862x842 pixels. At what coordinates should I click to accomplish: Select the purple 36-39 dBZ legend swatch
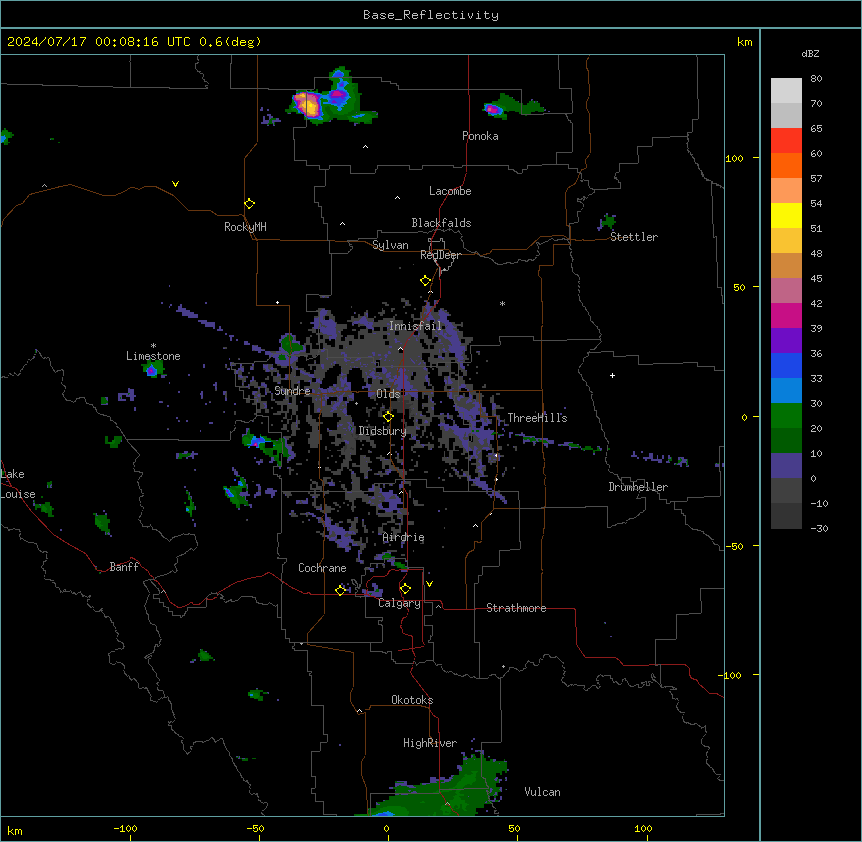pos(786,341)
